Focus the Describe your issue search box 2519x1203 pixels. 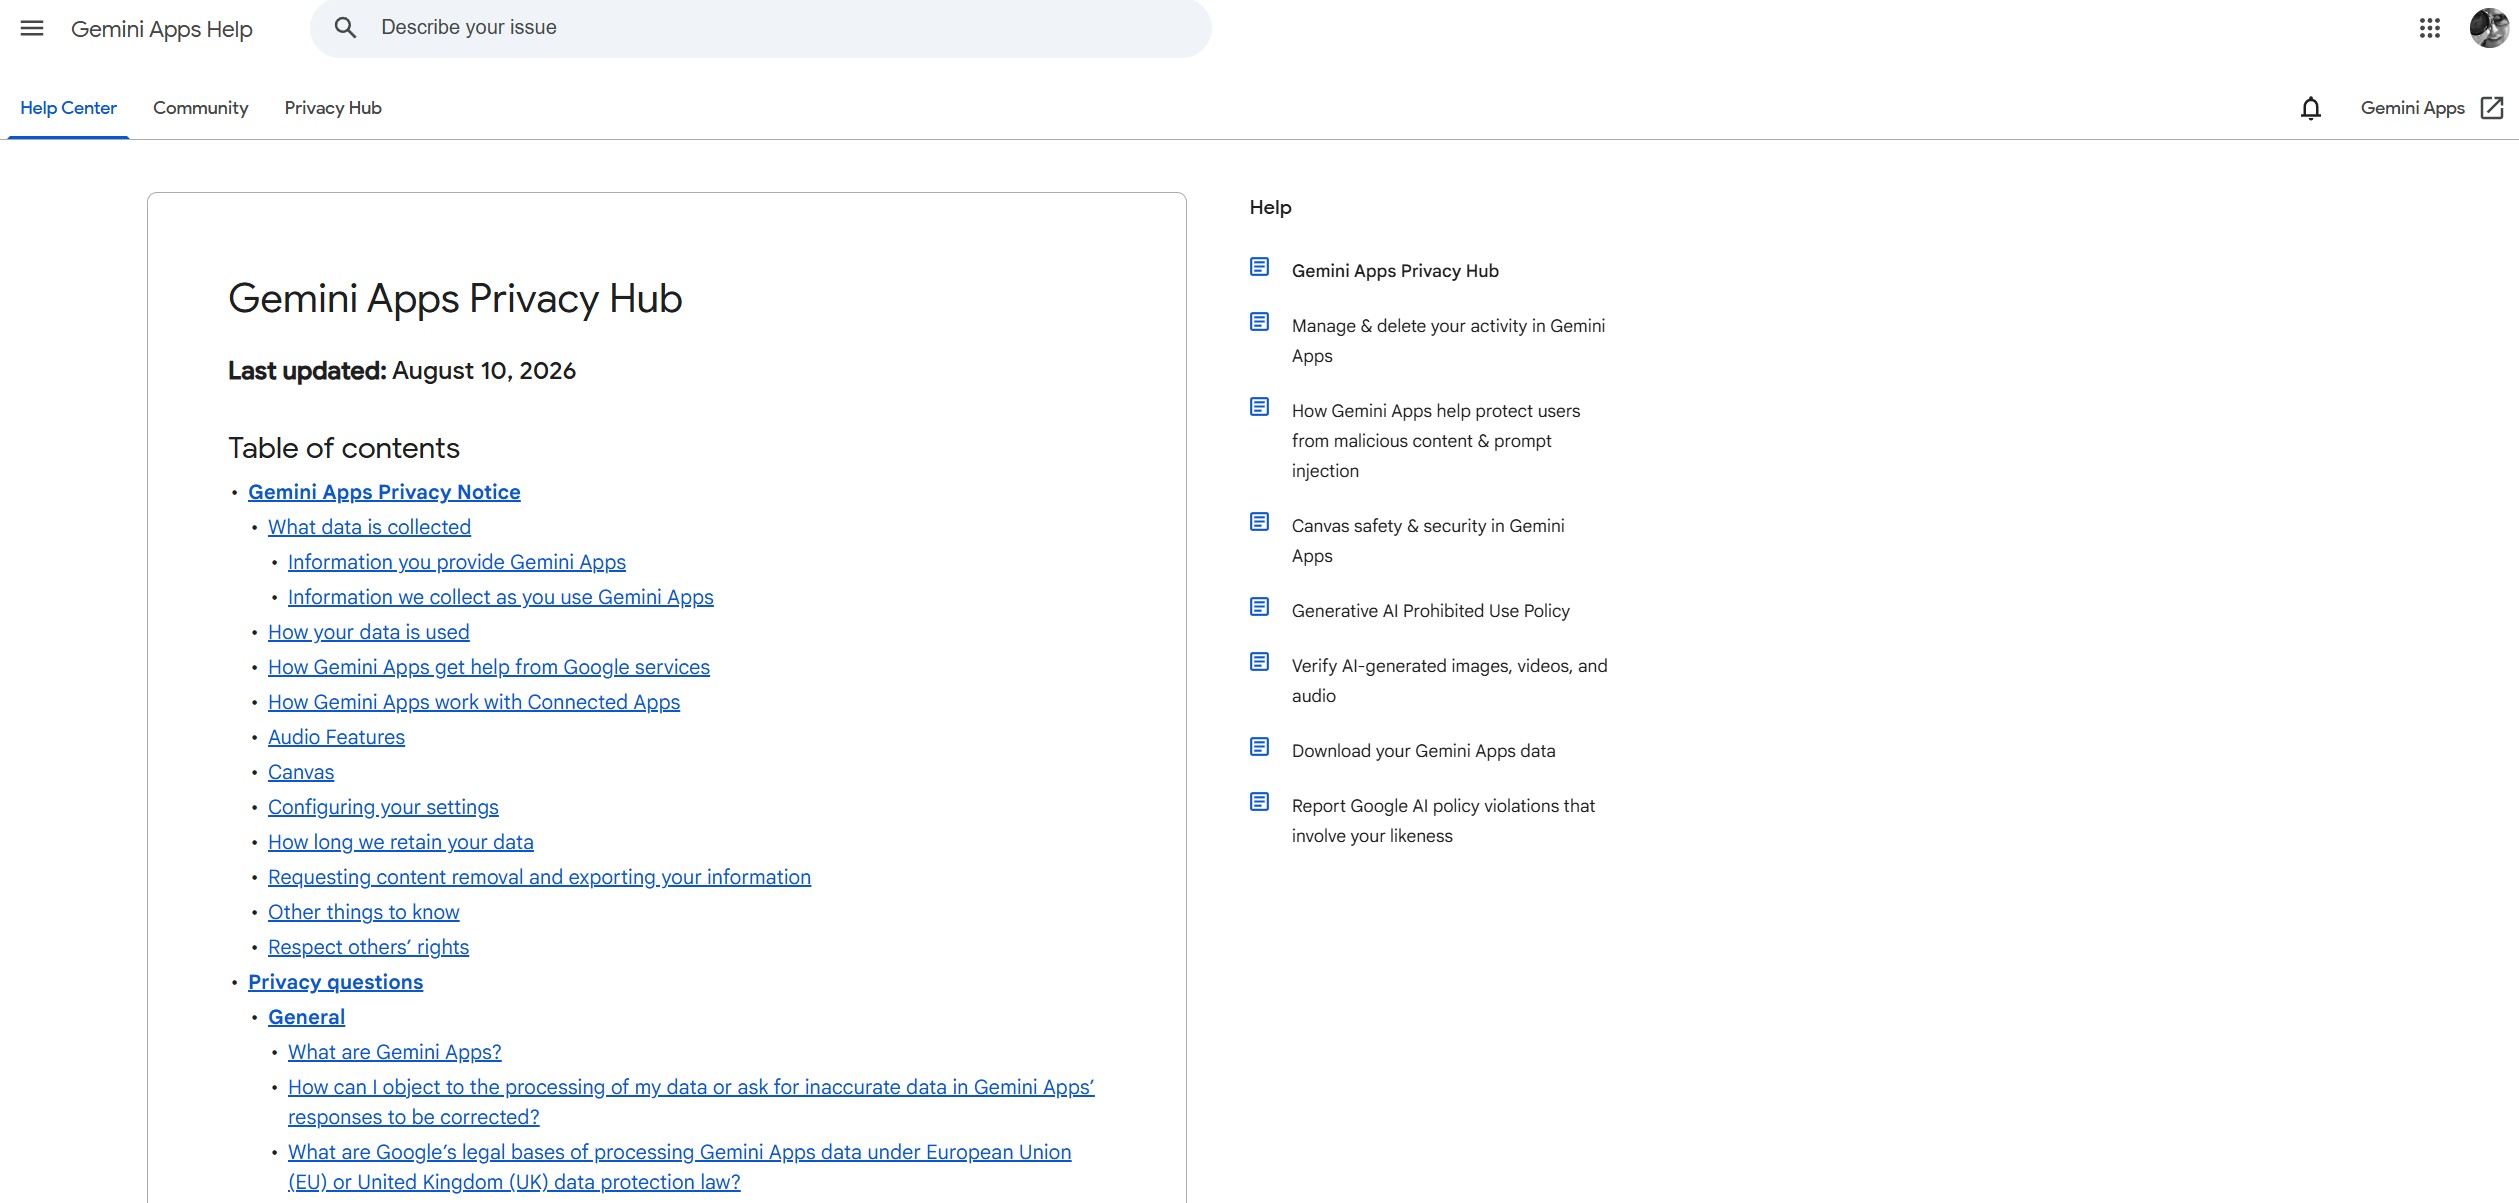[760, 28]
